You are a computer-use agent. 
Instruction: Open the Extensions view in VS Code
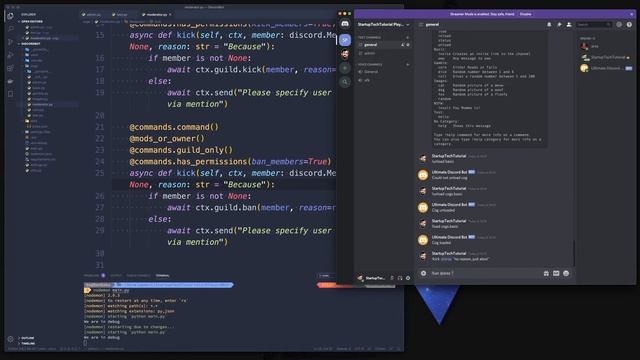pyautogui.click(x=11, y=68)
